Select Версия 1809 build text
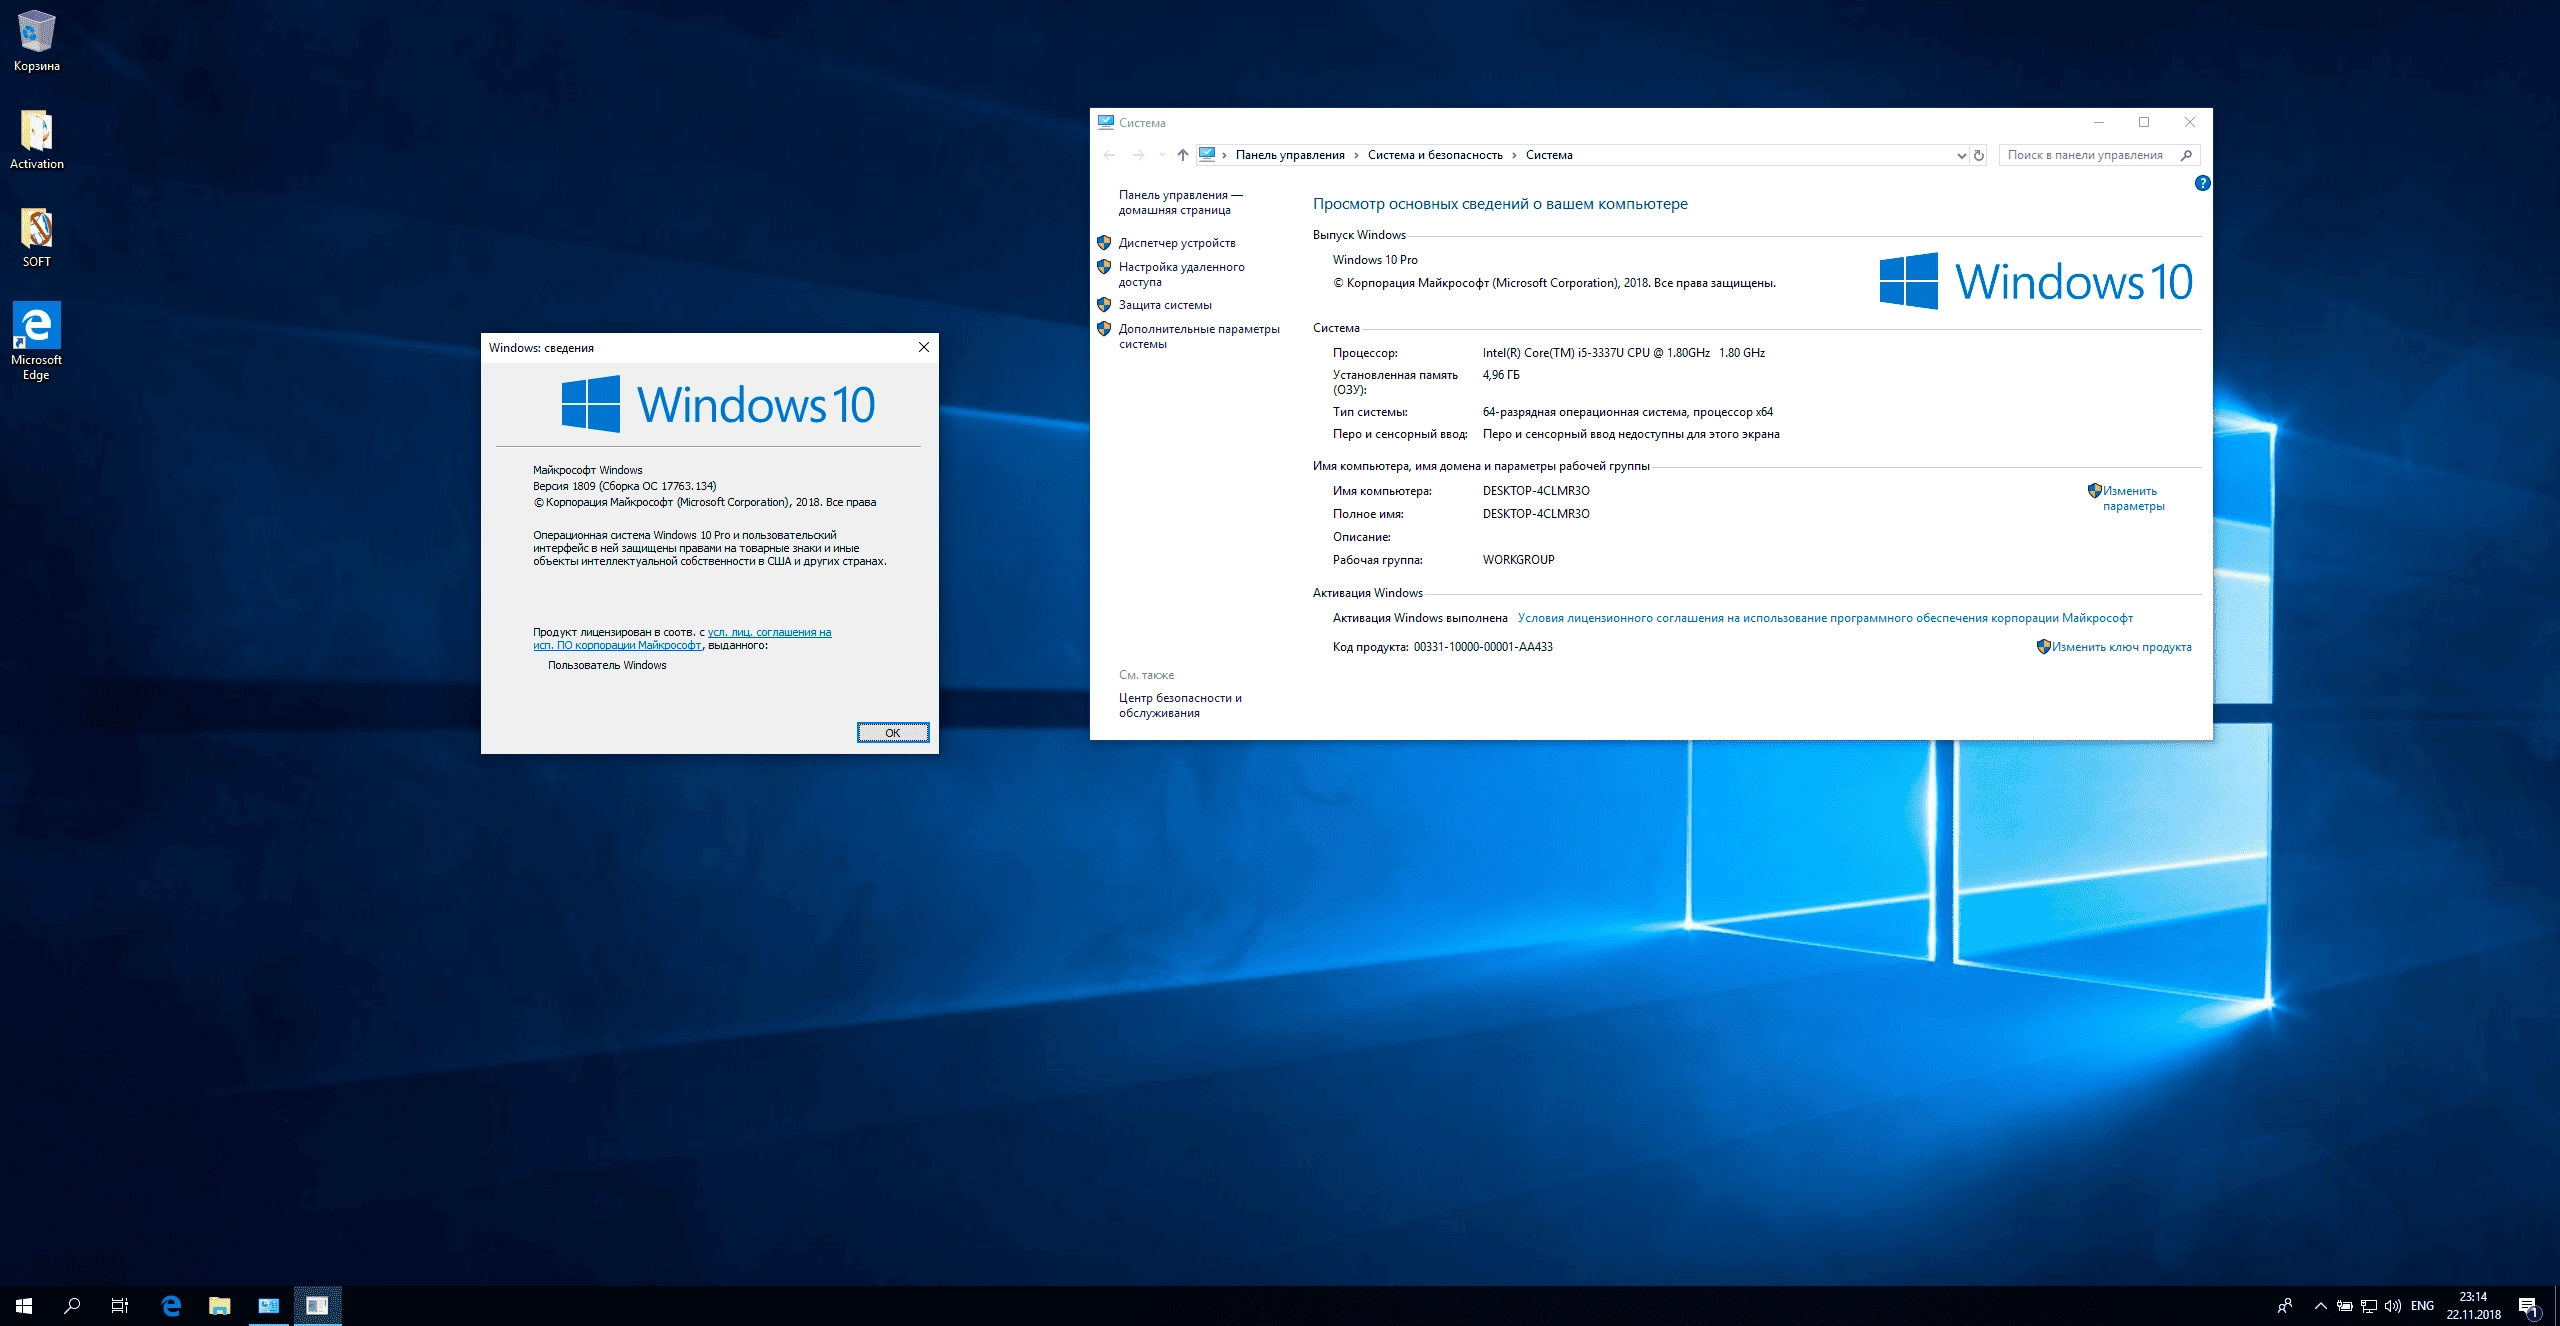 624,486
